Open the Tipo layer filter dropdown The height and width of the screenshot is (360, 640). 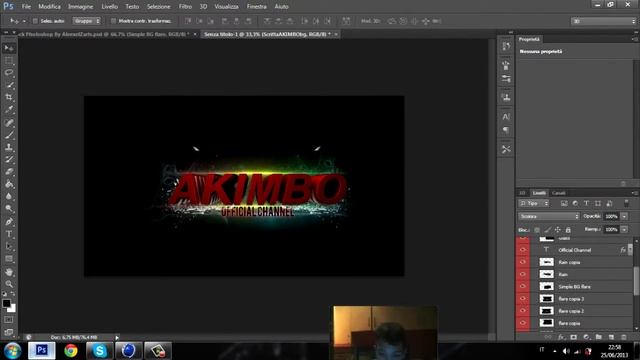pyautogui.click(x=534, y=203)
